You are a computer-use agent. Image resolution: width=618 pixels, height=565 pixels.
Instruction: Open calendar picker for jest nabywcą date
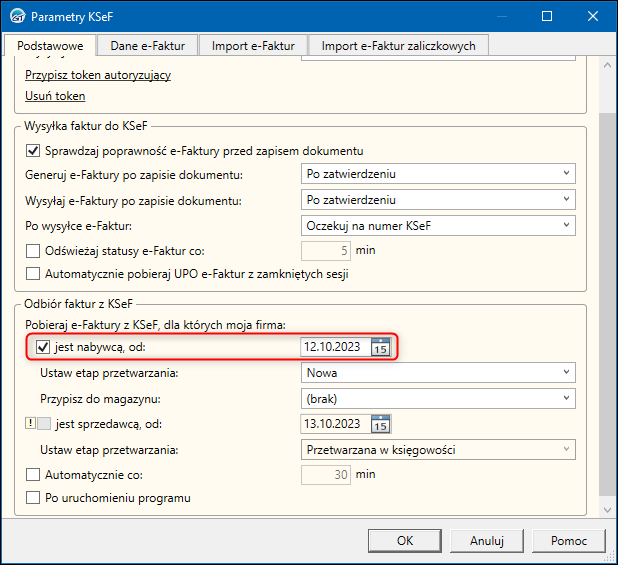[x=380, y=348]
